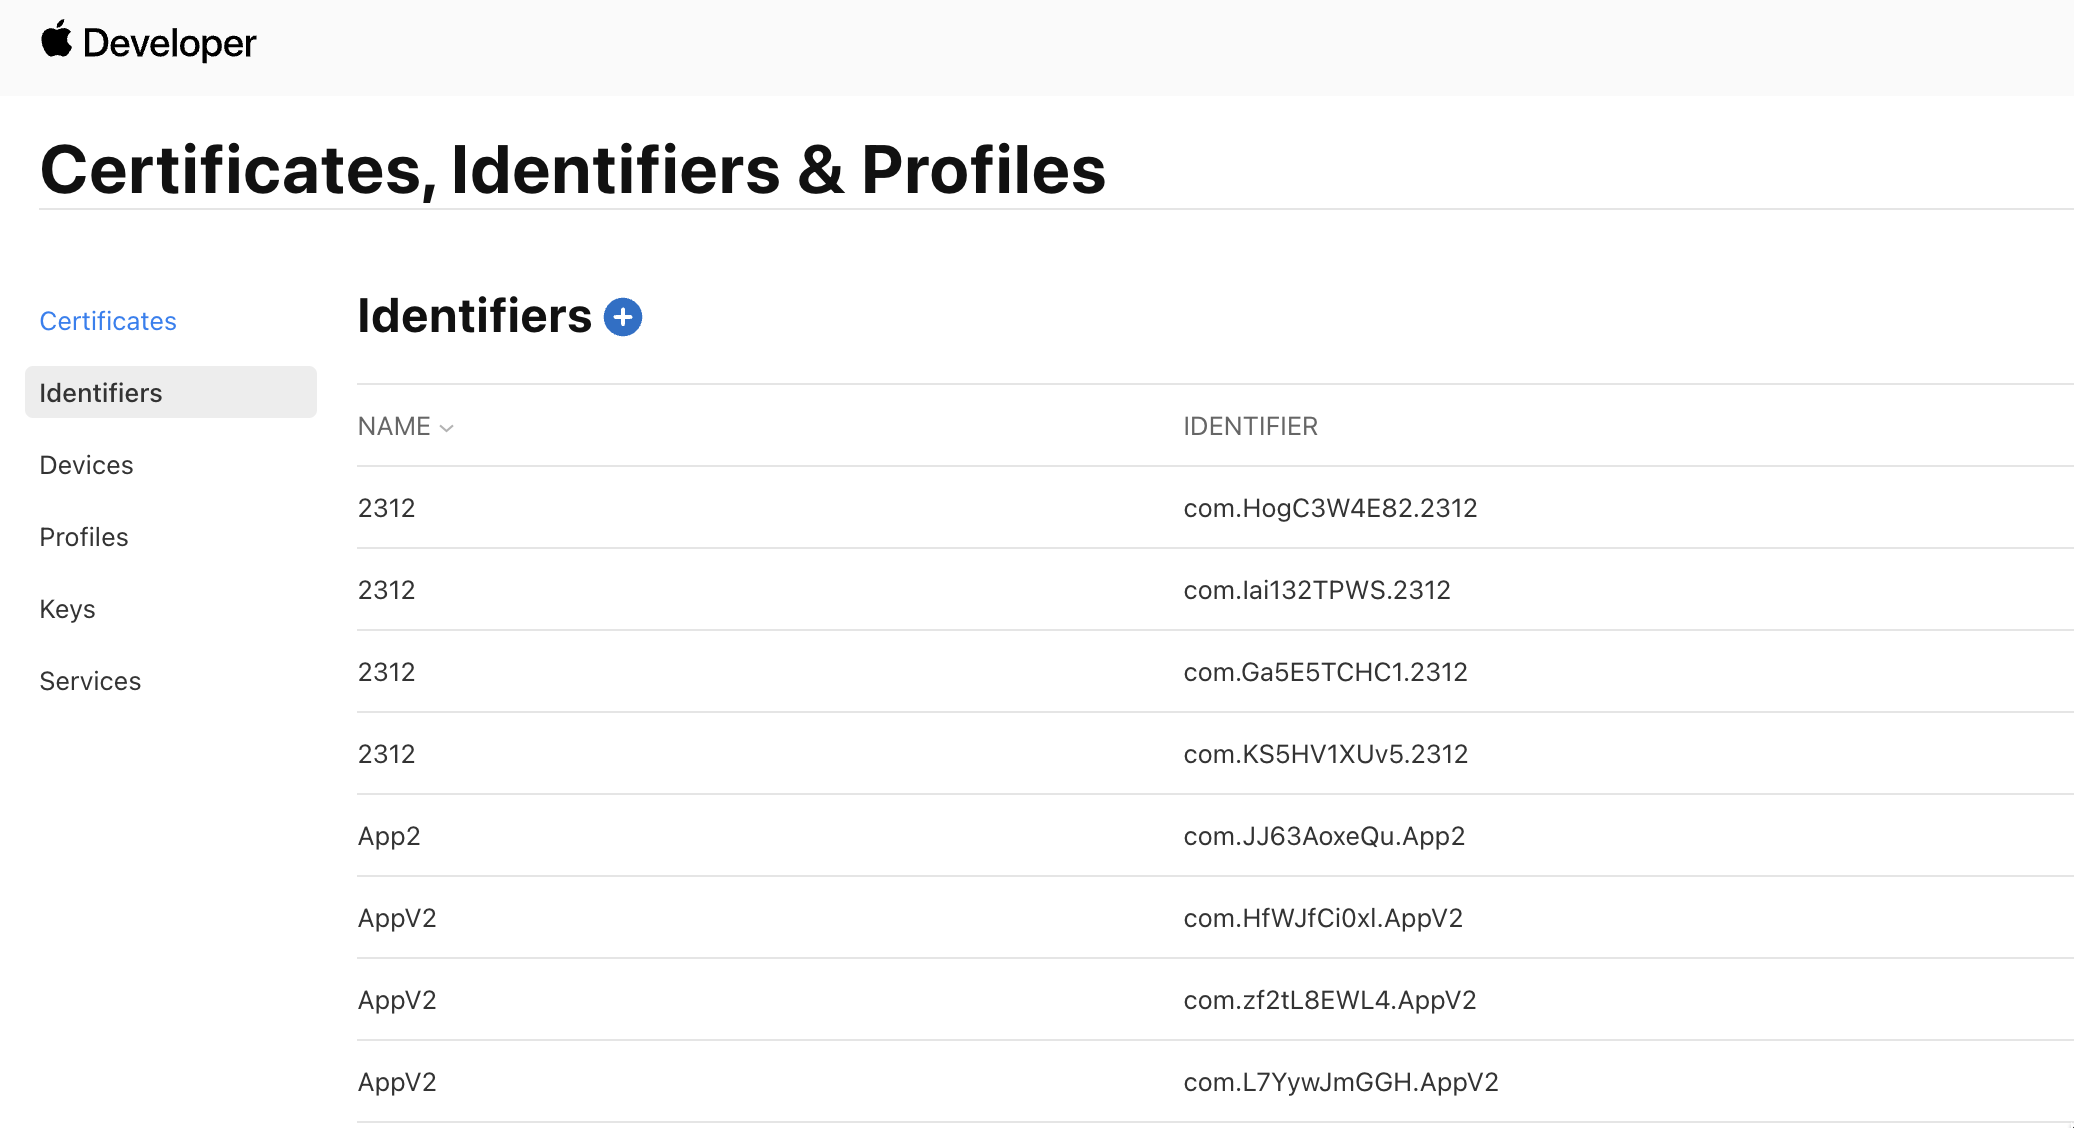Open identifier com.HogC3W4E82.2312 row
This screenshot has width=2074, height=1128.
[x=1215, y=508]
